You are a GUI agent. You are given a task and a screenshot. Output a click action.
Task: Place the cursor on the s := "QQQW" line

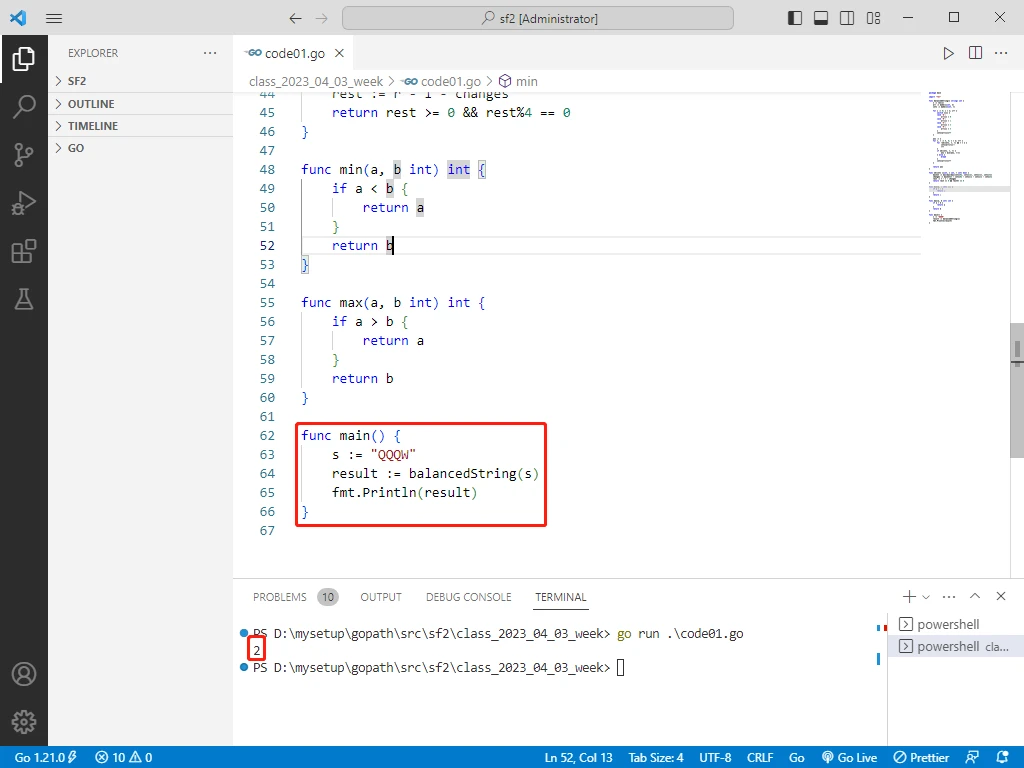pyautogui.click(x=374, y=455)
